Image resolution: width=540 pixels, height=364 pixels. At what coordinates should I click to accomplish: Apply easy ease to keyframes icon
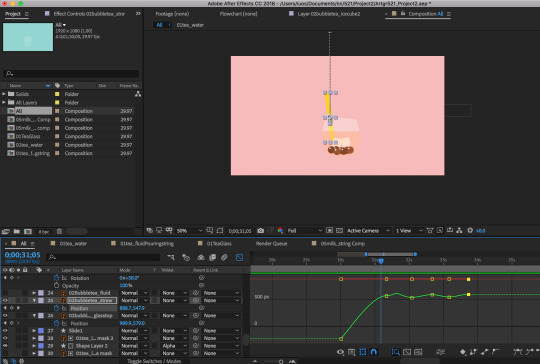518,352
